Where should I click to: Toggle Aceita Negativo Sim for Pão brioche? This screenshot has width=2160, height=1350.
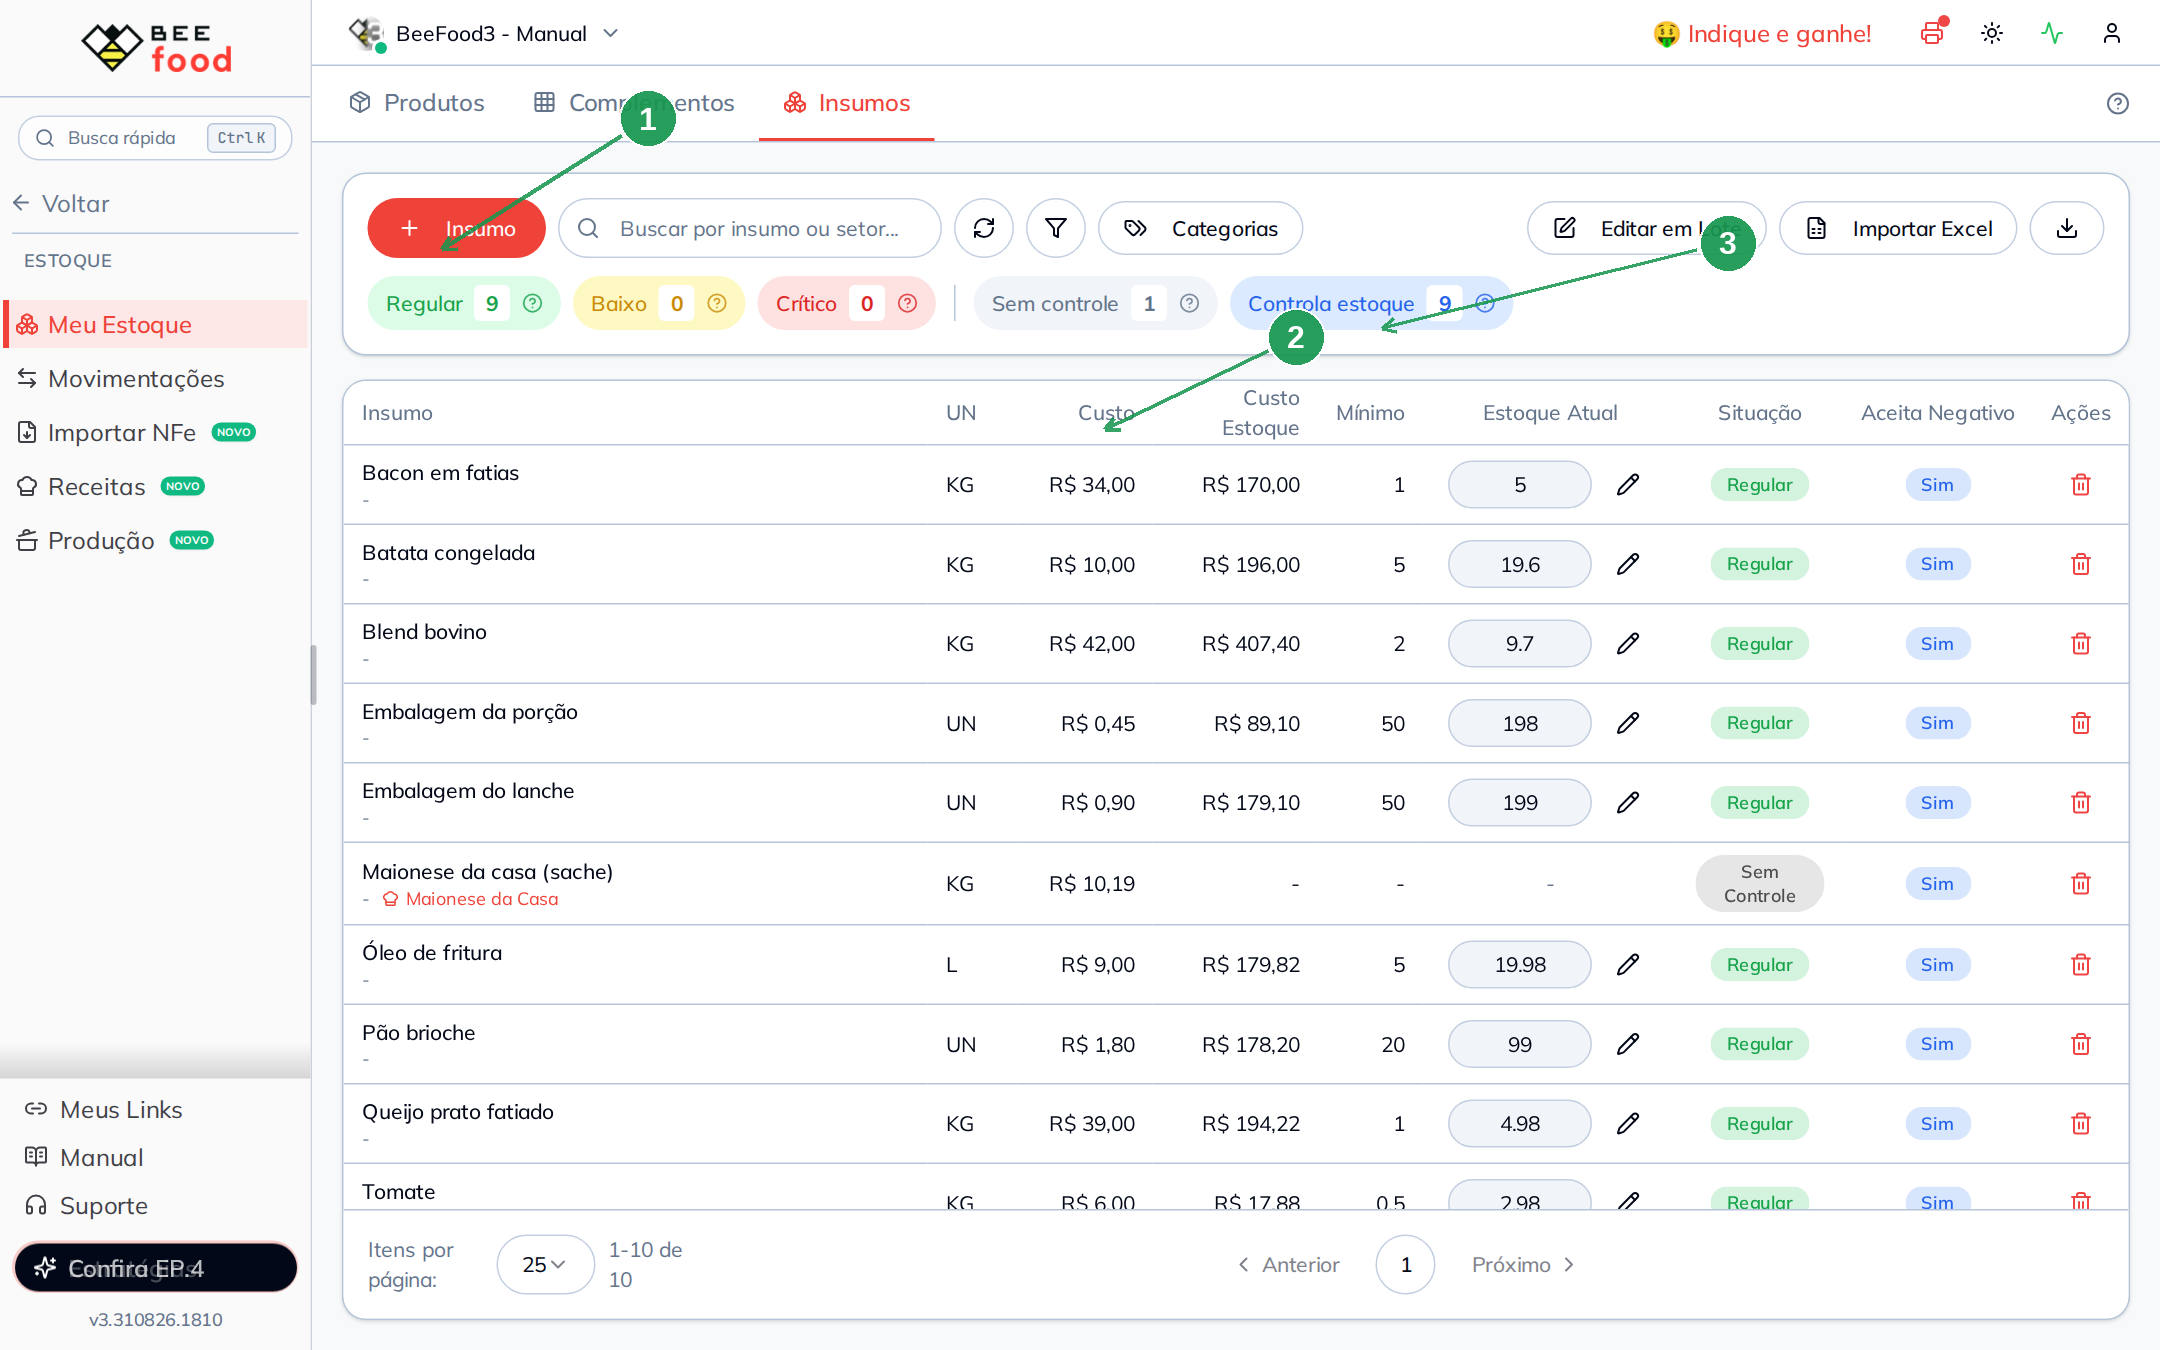click(x=1937, y=1044)
